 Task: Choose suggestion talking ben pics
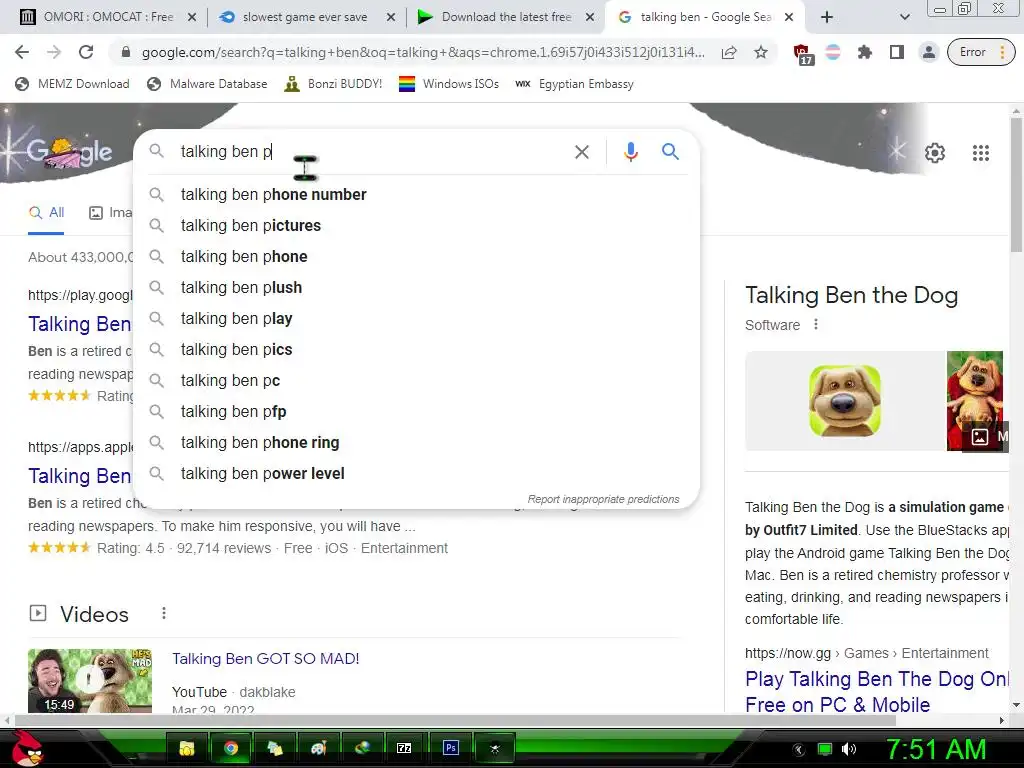(x=416, y=349)
